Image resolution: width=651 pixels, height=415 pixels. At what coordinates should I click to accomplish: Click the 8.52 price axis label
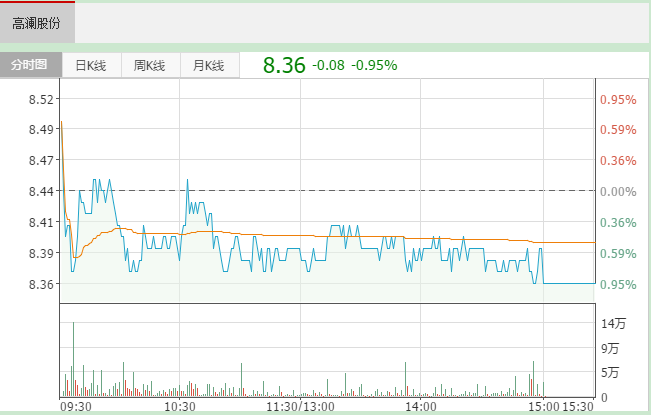42,99
